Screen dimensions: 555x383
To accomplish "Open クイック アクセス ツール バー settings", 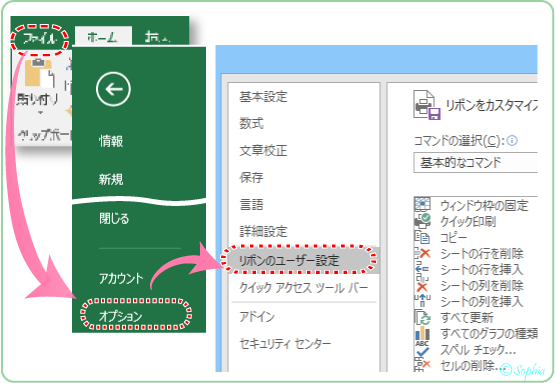I will point(304,287).
